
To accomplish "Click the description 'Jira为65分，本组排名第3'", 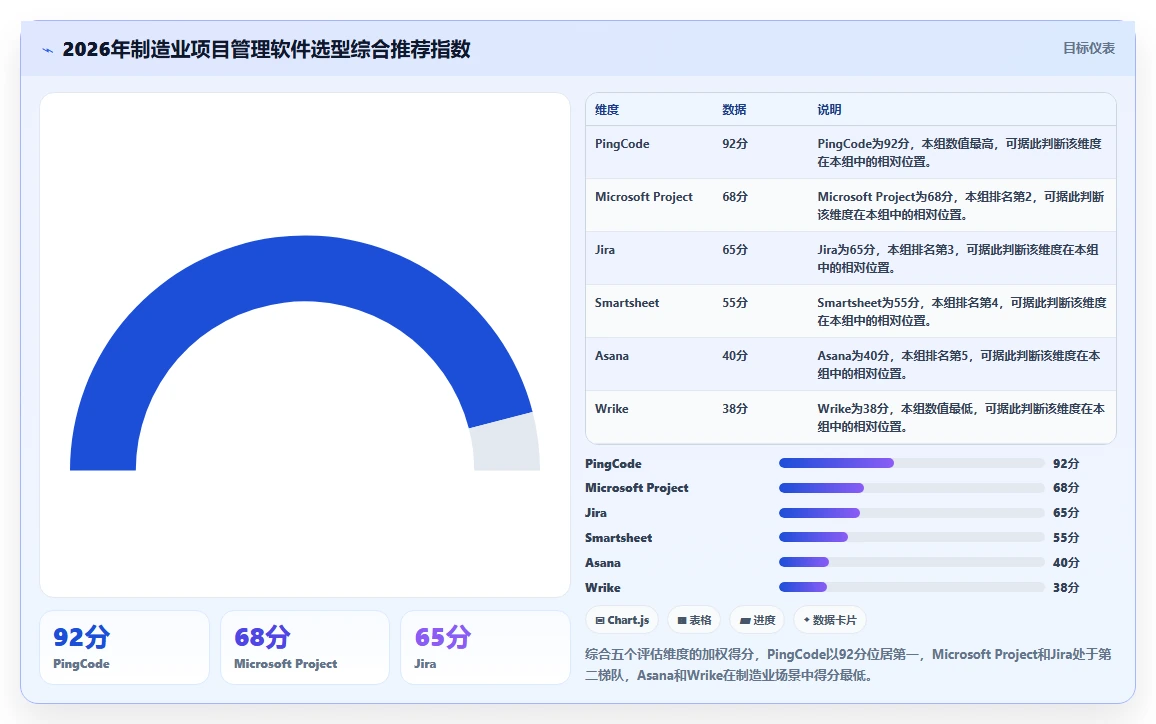I will (x=958, y=259).
